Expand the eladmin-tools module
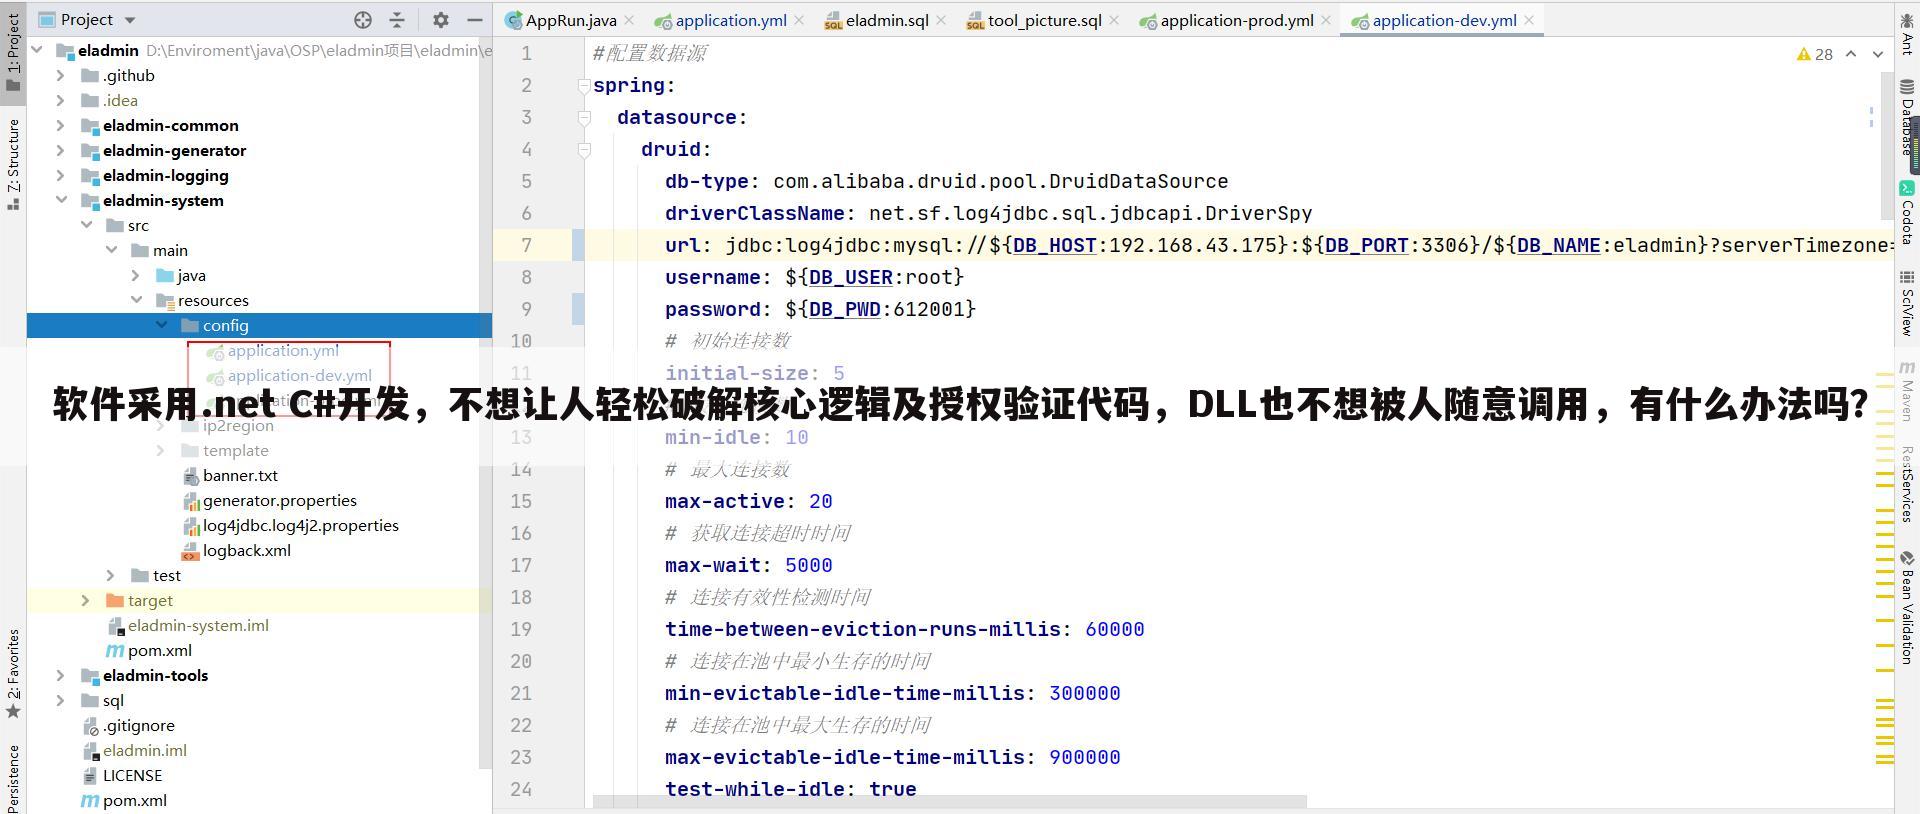 (x=61, y=675)
